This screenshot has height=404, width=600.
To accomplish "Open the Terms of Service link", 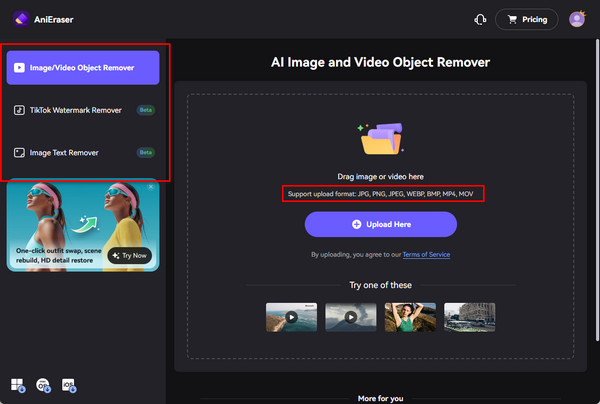I will pyautogui.click(x=426, y=255).
